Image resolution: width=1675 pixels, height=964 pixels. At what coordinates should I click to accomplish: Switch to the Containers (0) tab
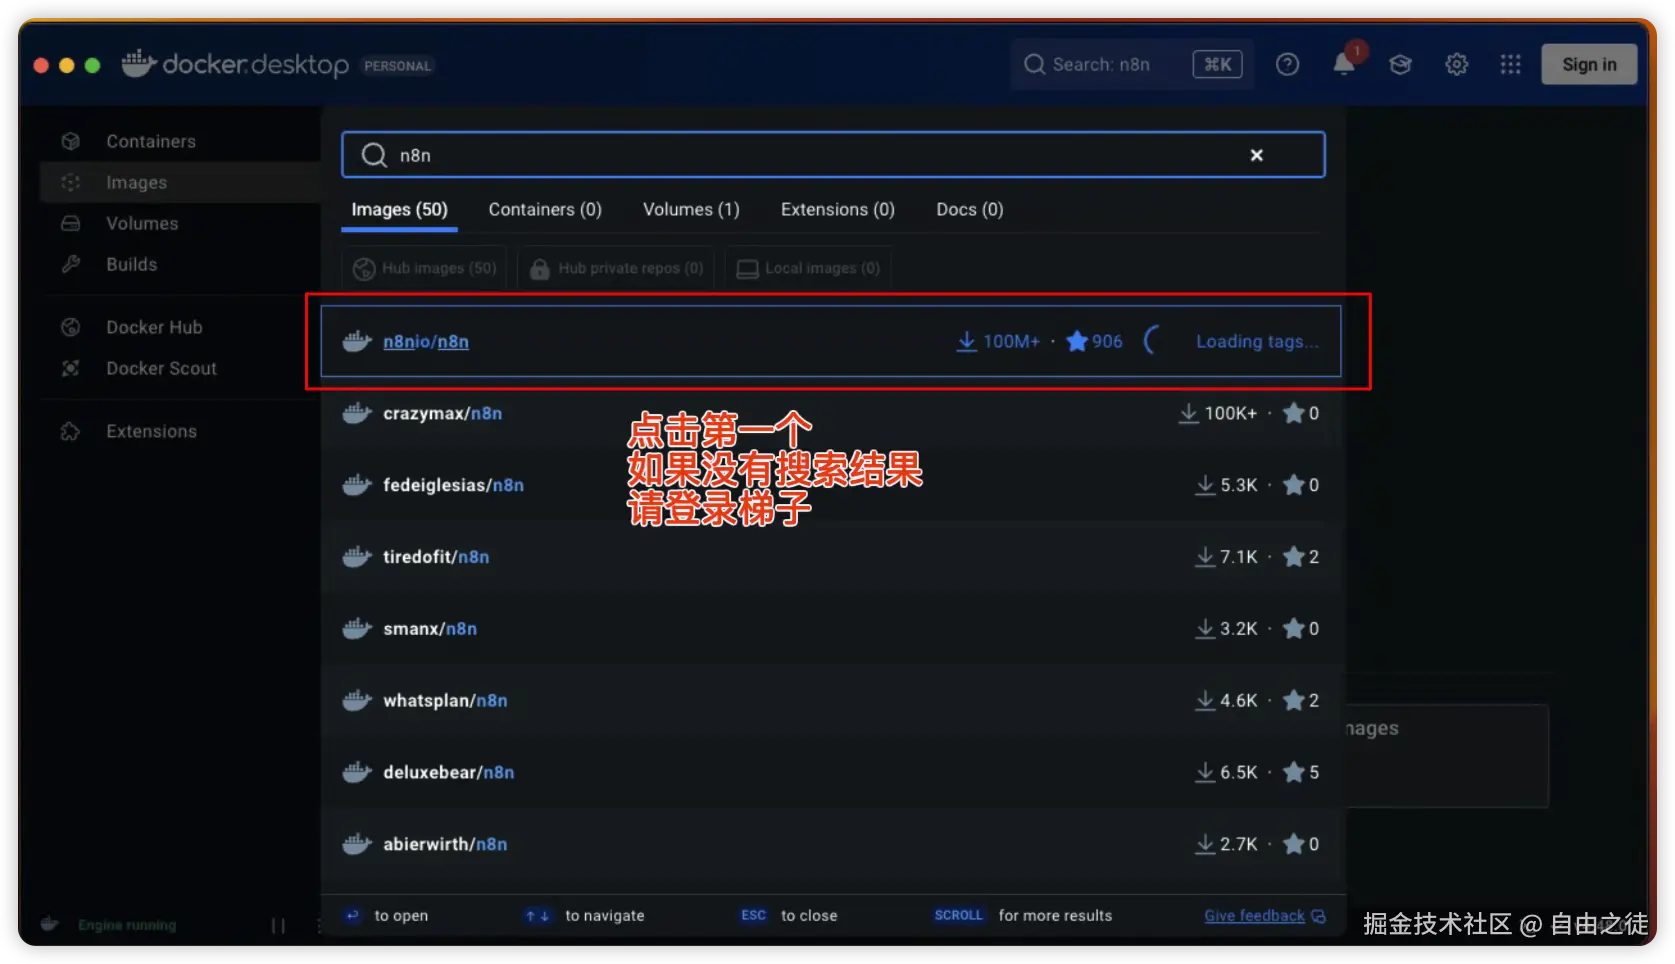point(545,209)
